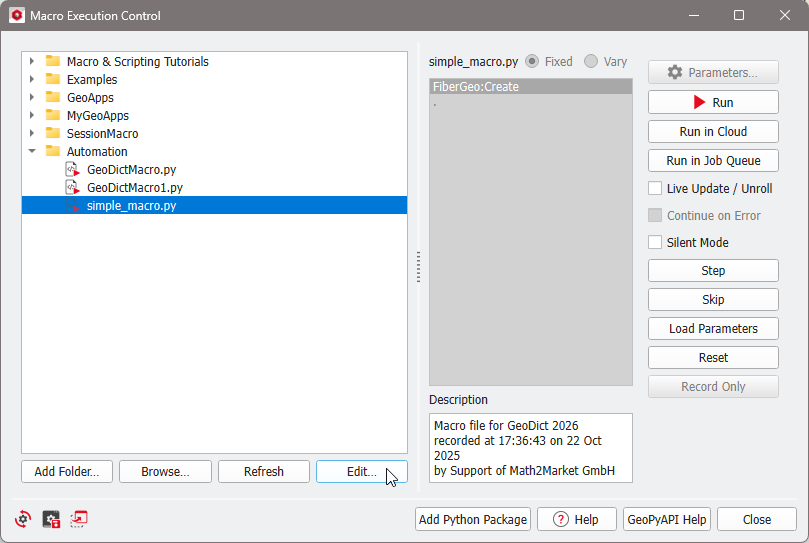Click the Macro & Scripting Tutorials folder icon
Screen dimensions: 809x543
pyautogui.click(x=53, y=61)
